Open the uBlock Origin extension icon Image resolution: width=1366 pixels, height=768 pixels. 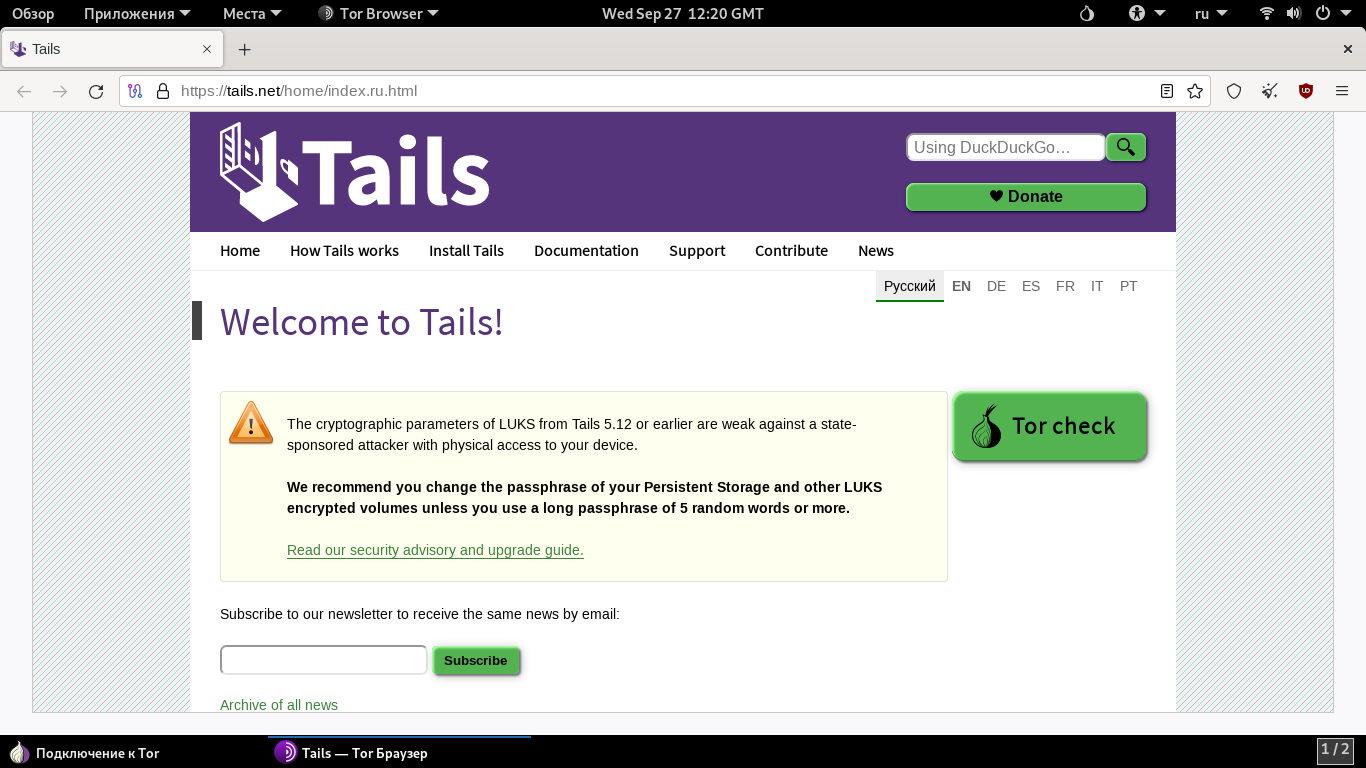pyautogui.click(x=1306, y=91)
